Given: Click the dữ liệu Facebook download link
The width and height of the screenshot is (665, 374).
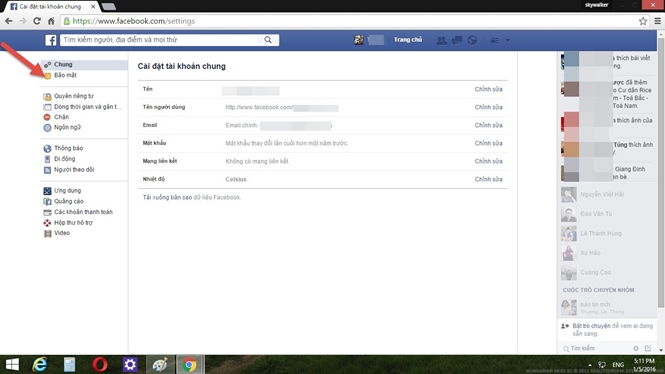Looking at the screenshot, I should click(x=217, y=198).
